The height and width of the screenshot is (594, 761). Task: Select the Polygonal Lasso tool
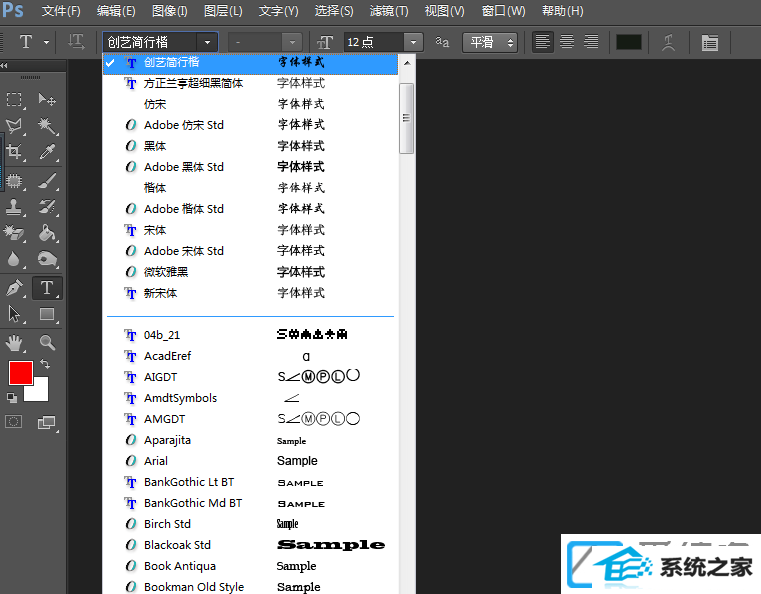pyautogui.click(x=15, y=126)
